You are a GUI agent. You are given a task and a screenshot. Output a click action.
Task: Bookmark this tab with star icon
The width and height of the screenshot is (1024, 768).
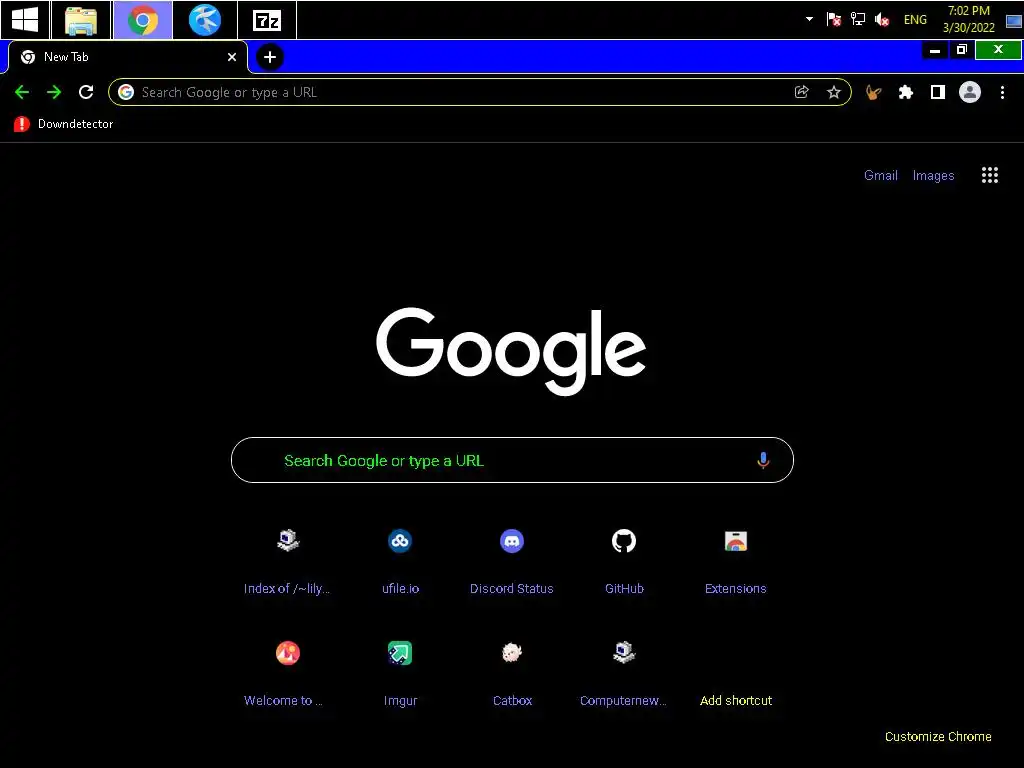(833, 92)
